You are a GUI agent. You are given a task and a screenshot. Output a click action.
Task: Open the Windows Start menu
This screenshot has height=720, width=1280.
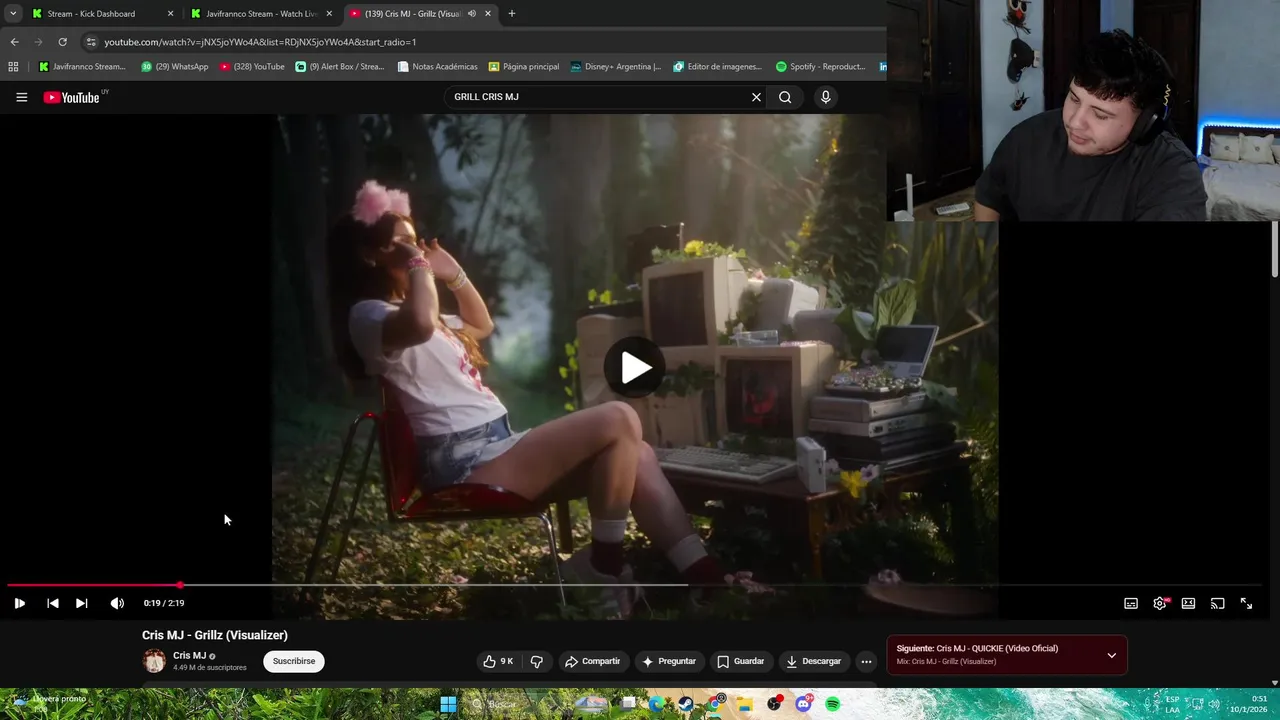coord(448,704)
